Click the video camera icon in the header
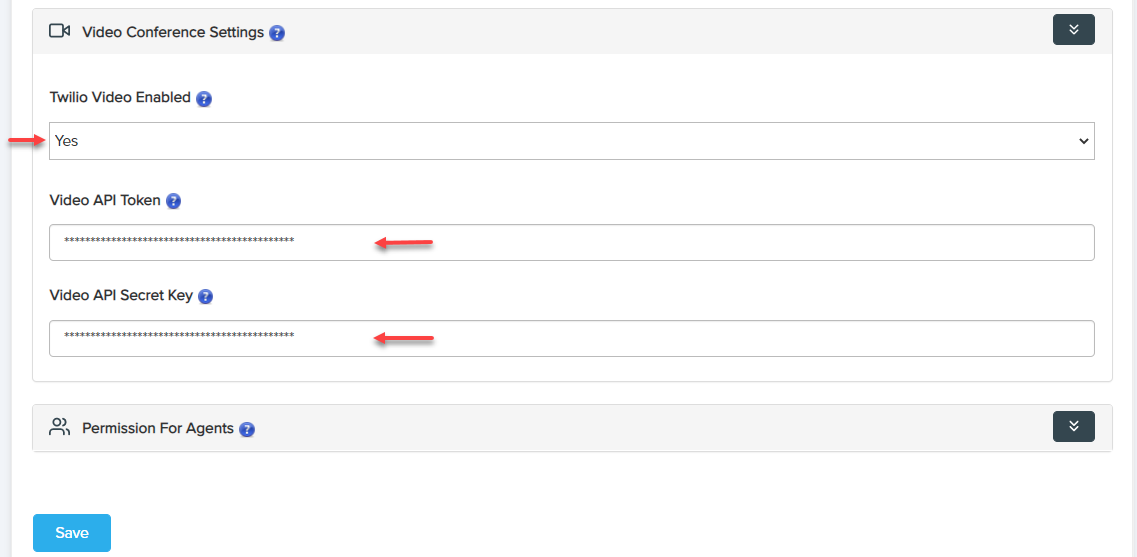The width and height of the screenshot is (1137, 557). pyautogui.click(x=59, y=31)
